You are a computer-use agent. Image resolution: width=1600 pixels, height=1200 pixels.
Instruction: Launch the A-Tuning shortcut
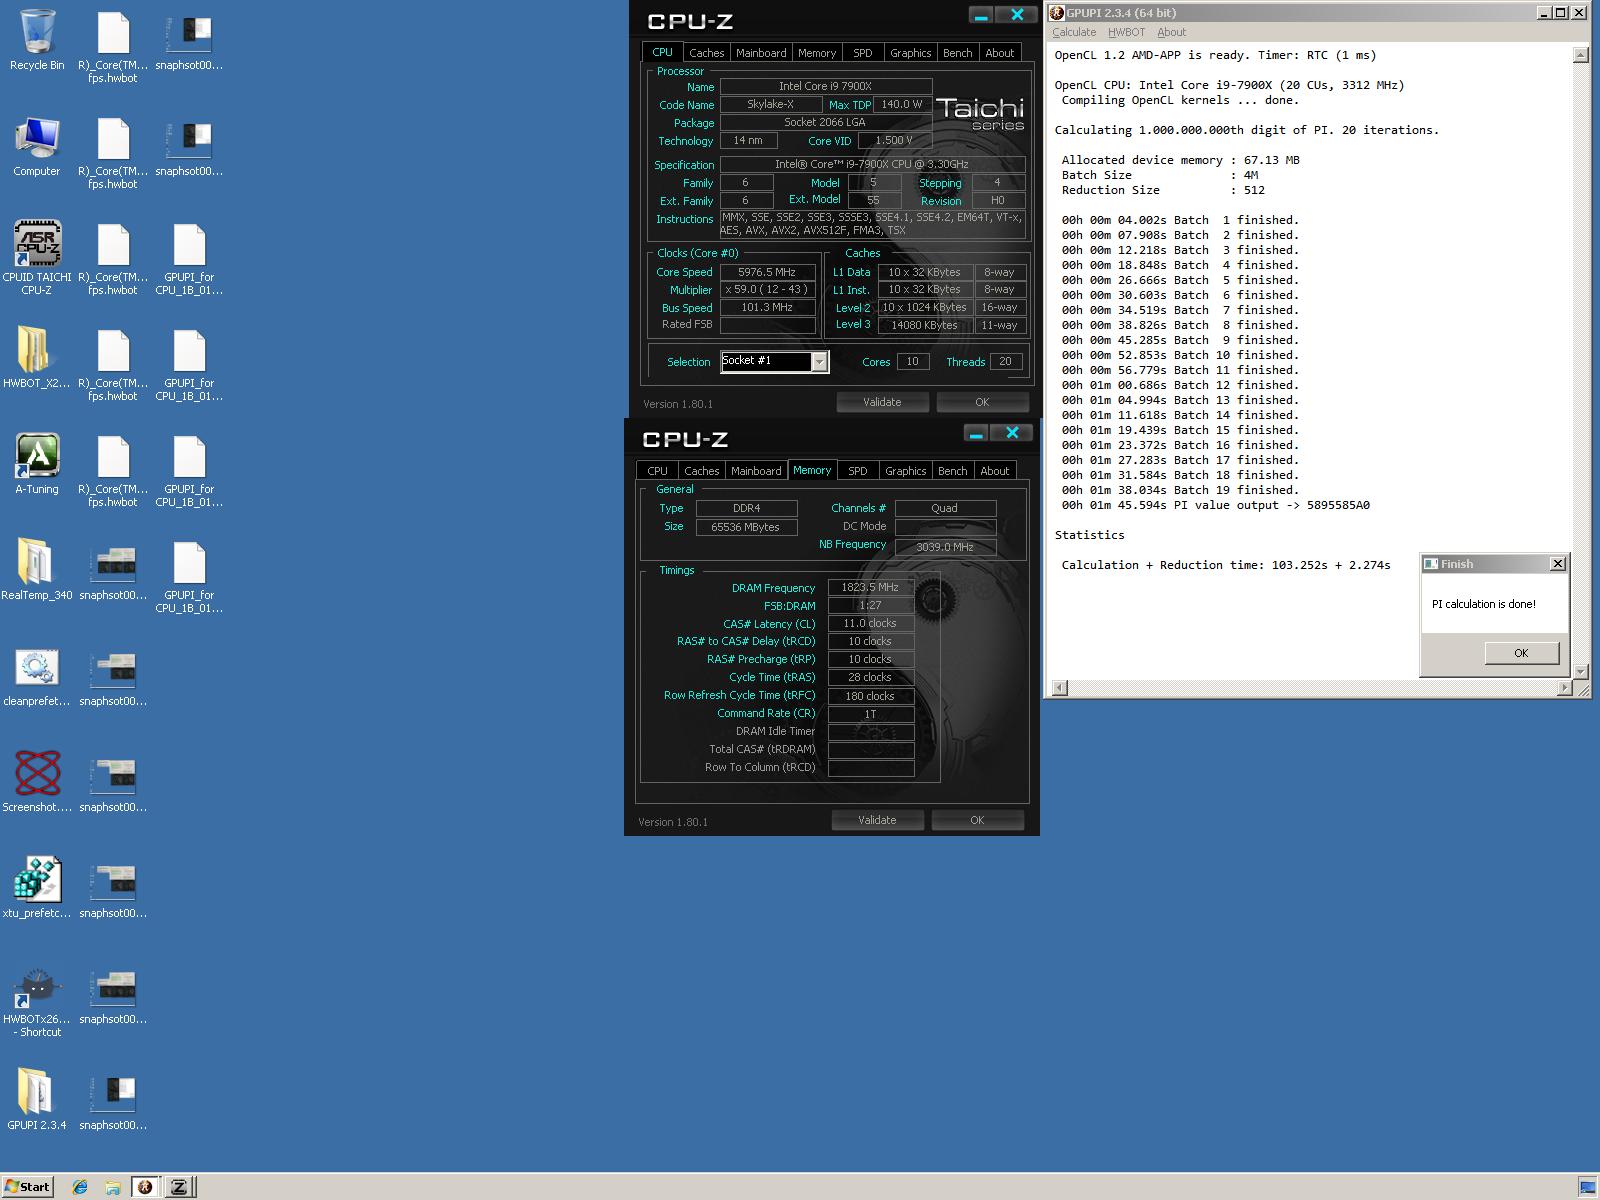37,465
